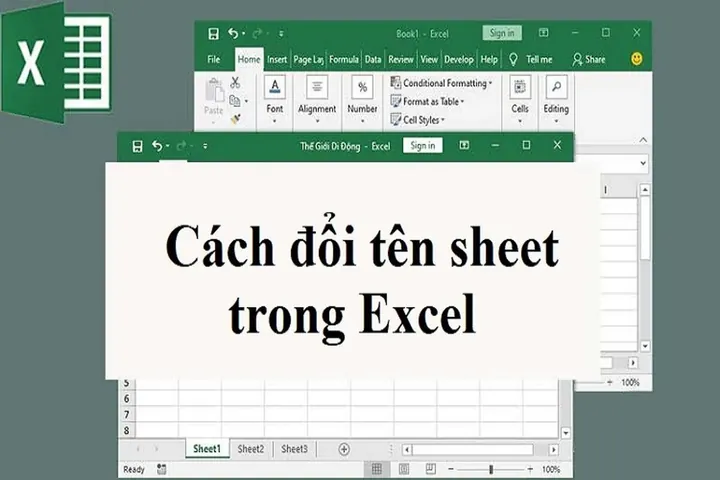The width and height of the screenshot is (720, 480).
Task: Switch to the Insert tab
Action: tap(277, 59)
